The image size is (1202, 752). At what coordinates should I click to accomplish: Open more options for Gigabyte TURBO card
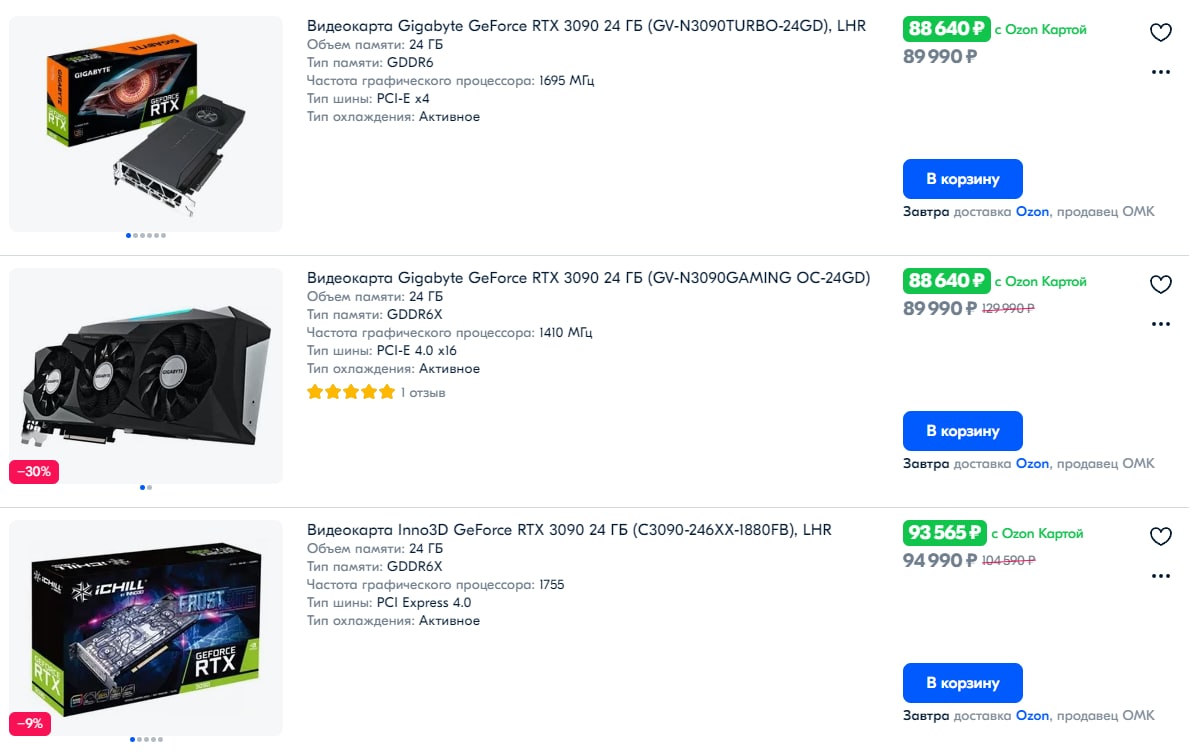[x=1160, y=72]
